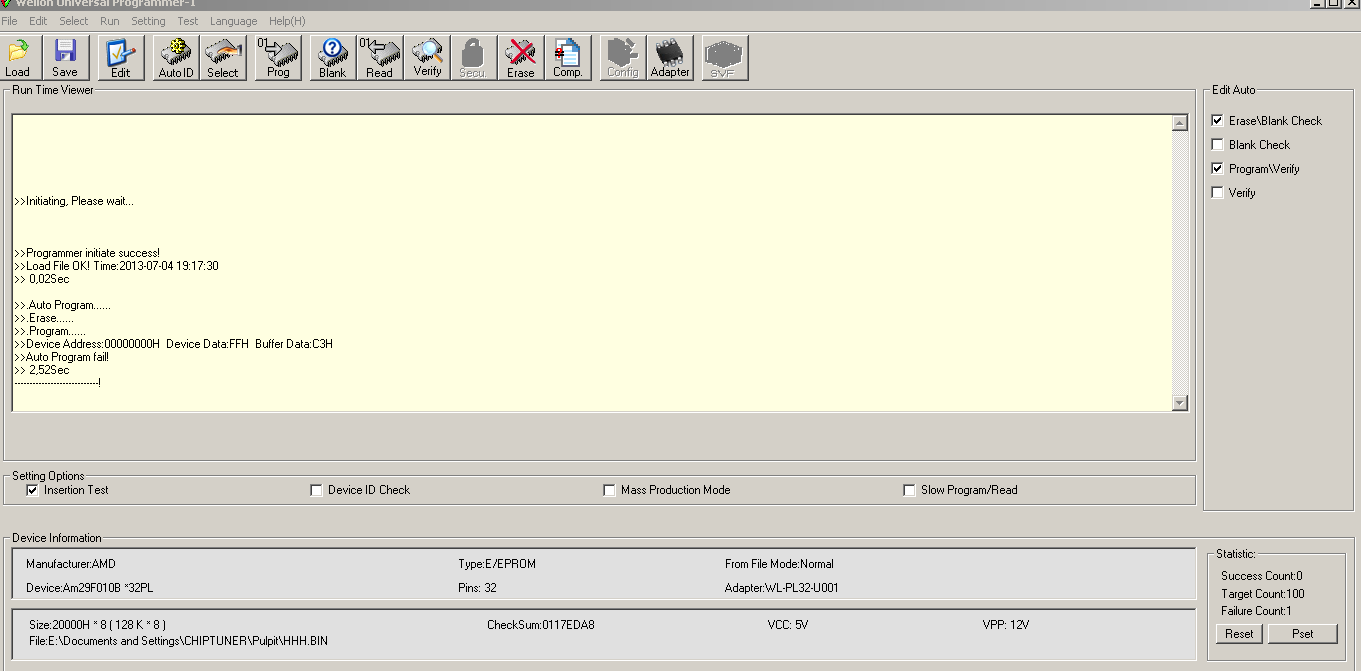Screen dimensions: 1361x671
Task: Toggle Program\Verify in Edit Auto
Action: 1218,168
